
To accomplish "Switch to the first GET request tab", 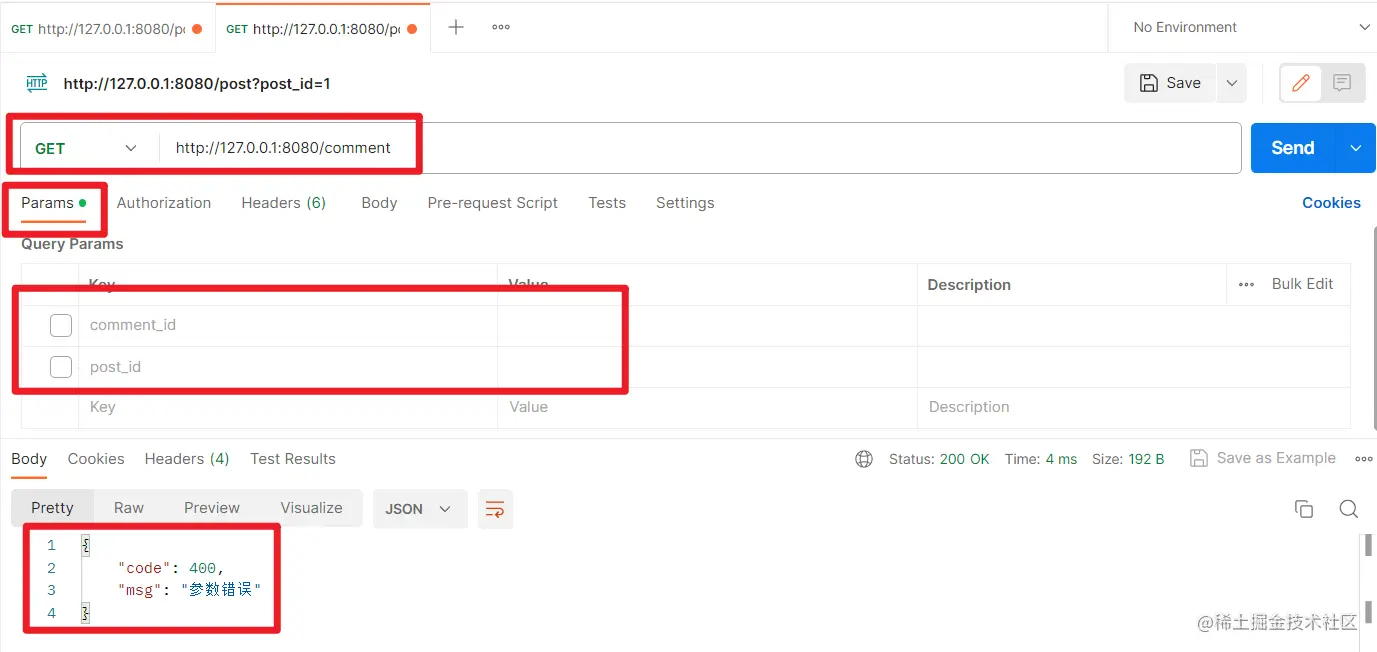I will [107, 29].
